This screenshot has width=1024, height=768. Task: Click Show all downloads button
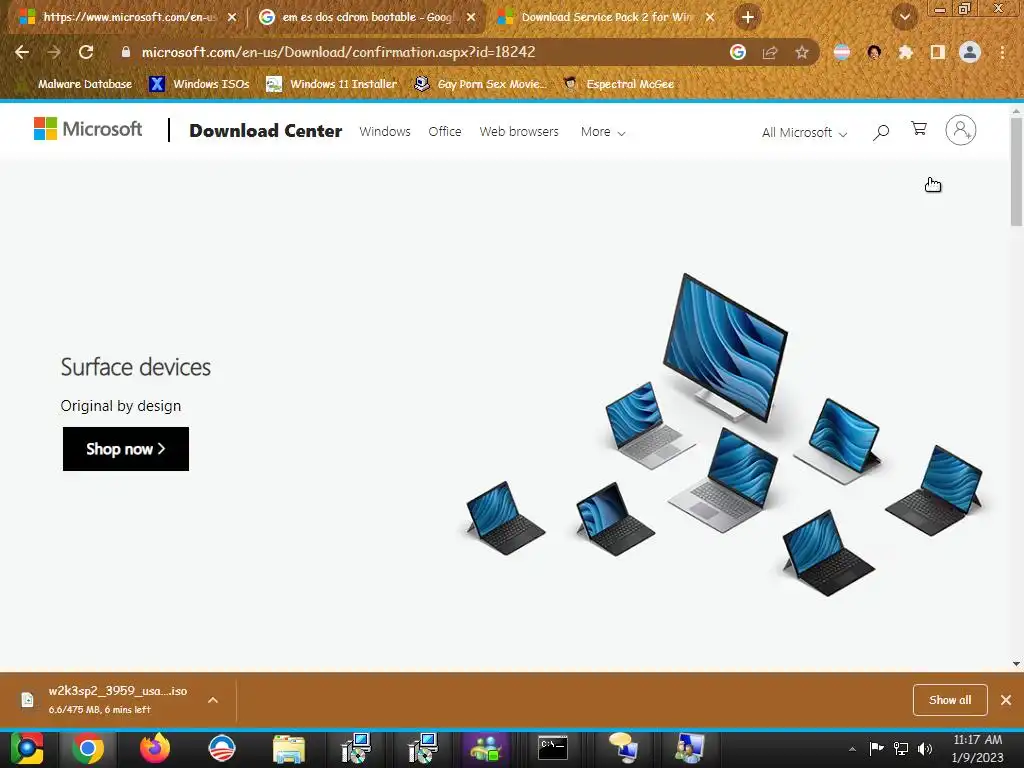click(950, 700)
